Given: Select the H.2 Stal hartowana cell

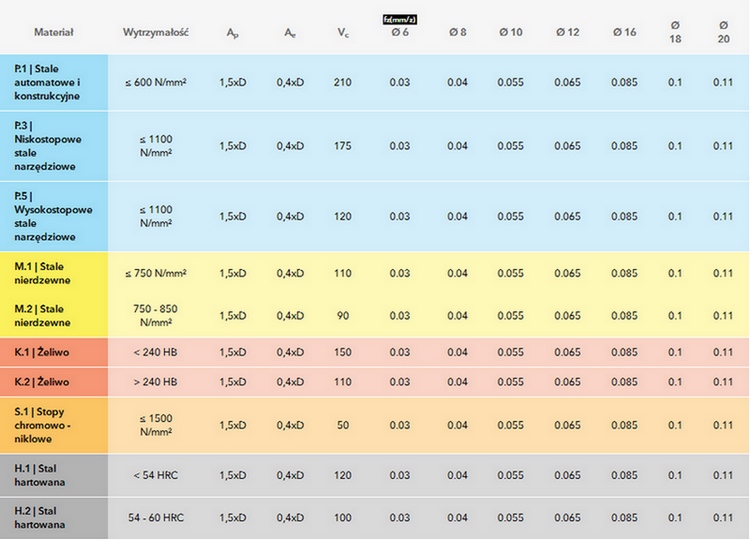Looking at the screenshot, I should pyautogui.click(x=54, y=518).
